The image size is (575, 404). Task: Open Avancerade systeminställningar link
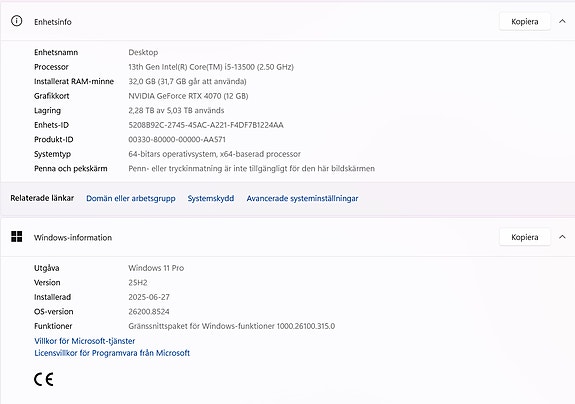click(x=302, y=198)
